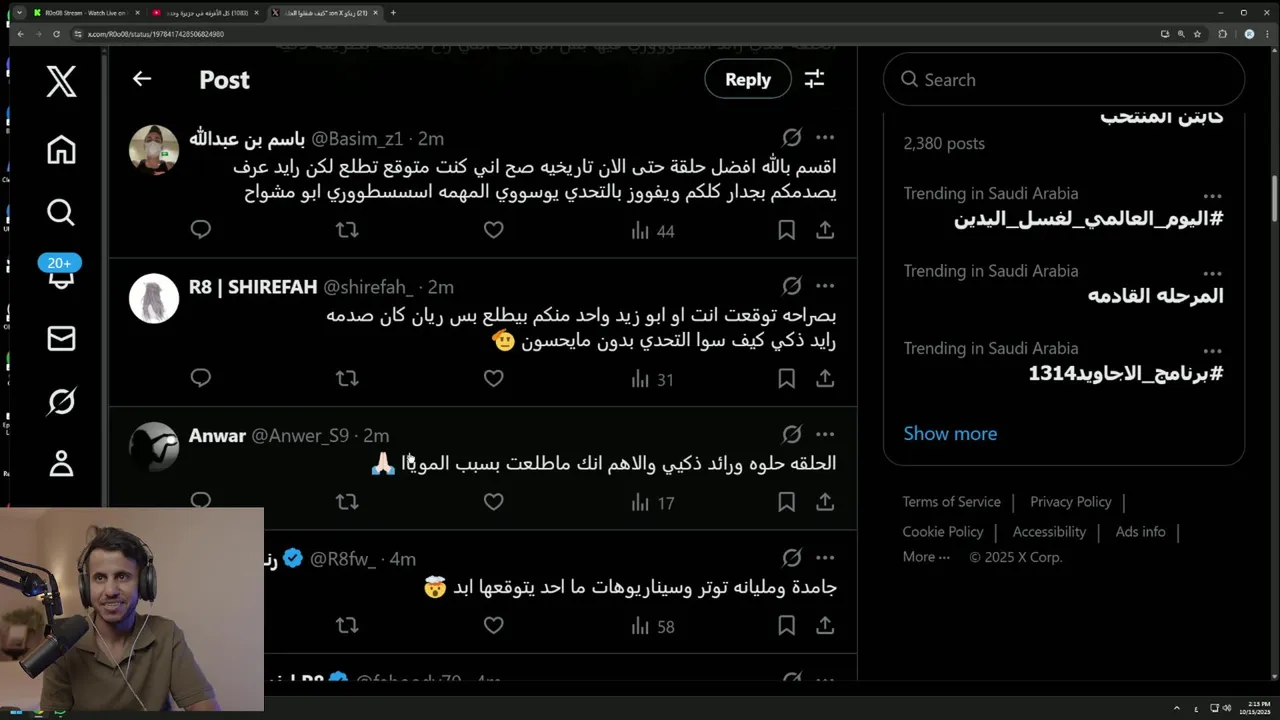Reply to SHIREFAH's comment

coord(201,378)
